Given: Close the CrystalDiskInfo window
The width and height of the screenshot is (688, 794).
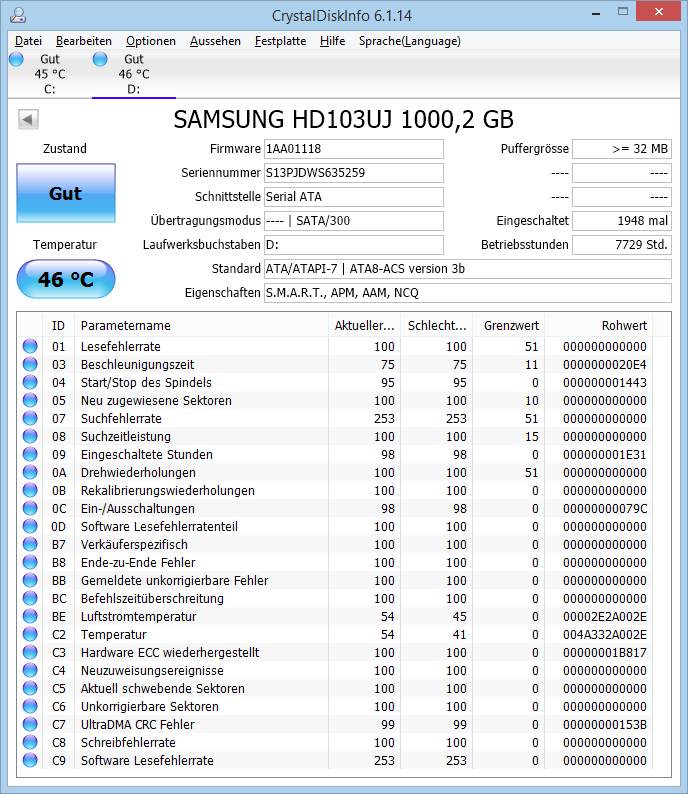Looking at the screenshot, I should point(658,11).
